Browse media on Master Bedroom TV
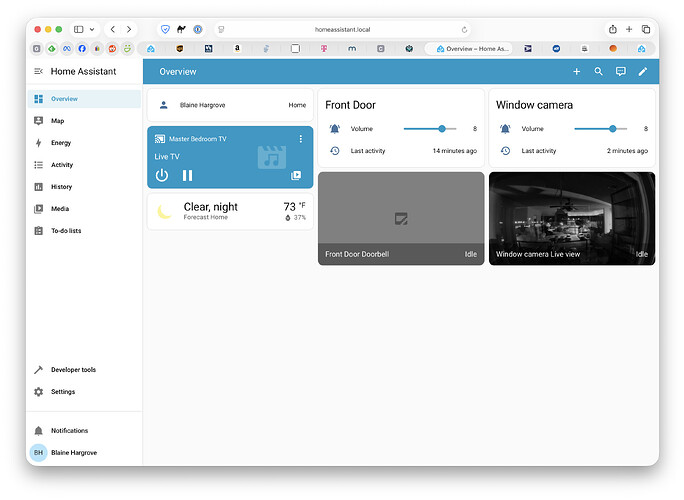Viewport: 684px width, 500px height. coord(296,175)
